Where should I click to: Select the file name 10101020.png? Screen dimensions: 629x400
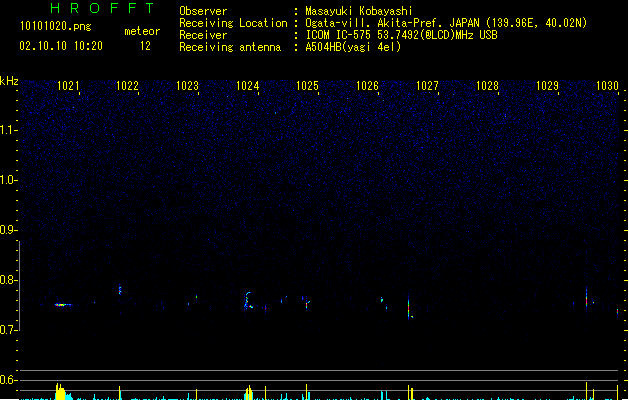(x=56, y=26)
